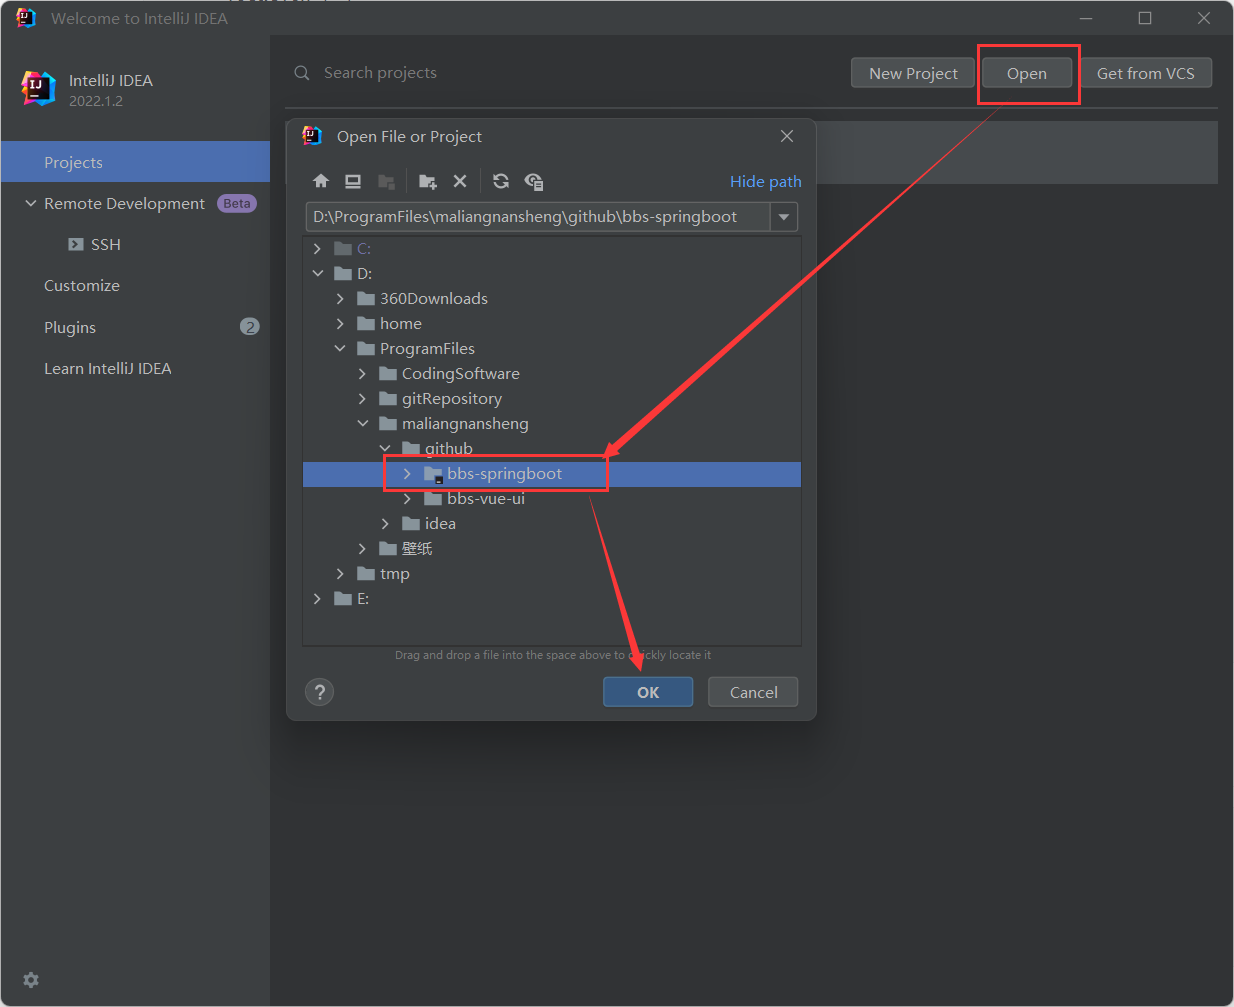This screenshot has width=1234, height=1007.
Task: Jump to the desktop directory icon
Action: tap(353, 181)
